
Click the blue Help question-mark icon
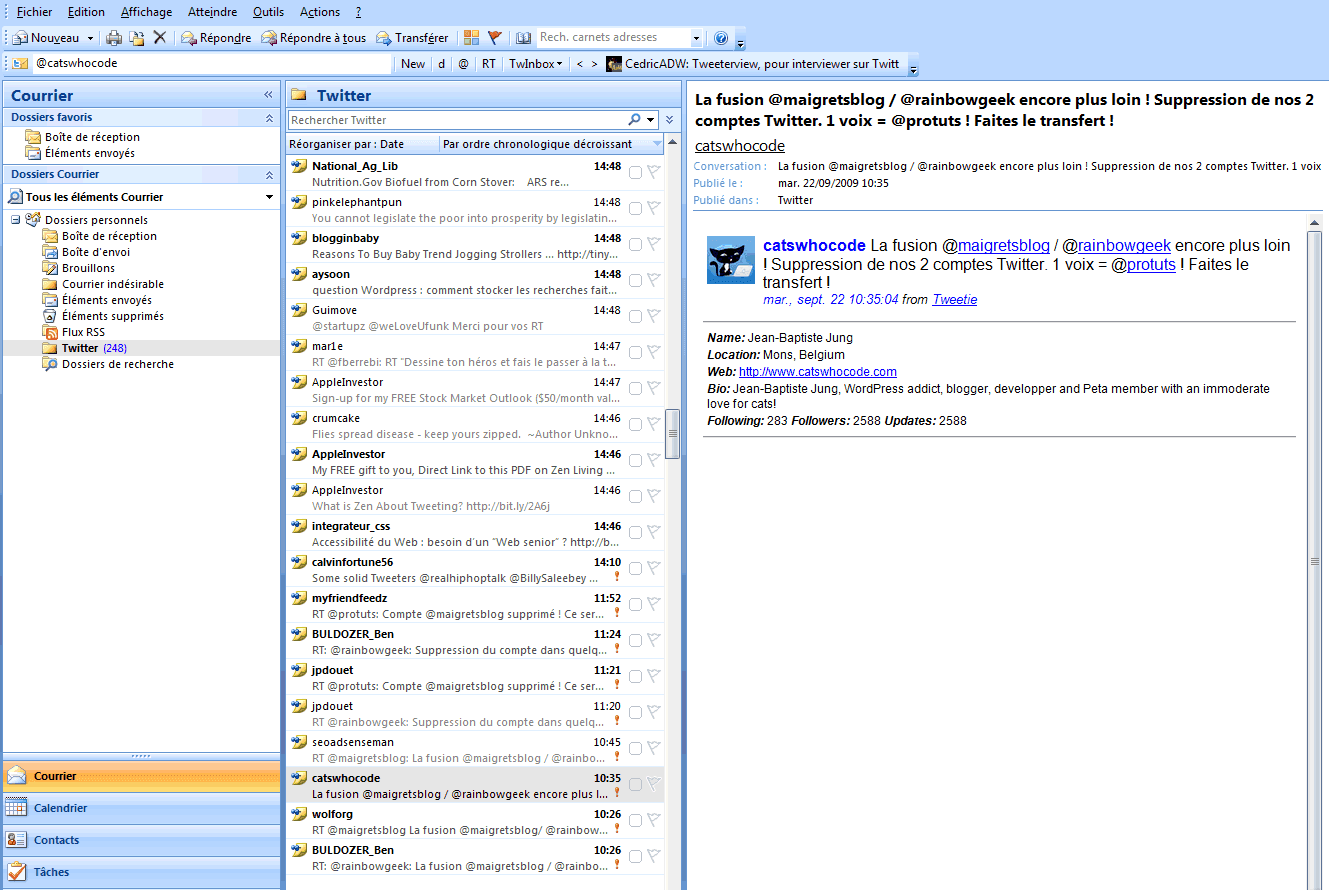721,38
